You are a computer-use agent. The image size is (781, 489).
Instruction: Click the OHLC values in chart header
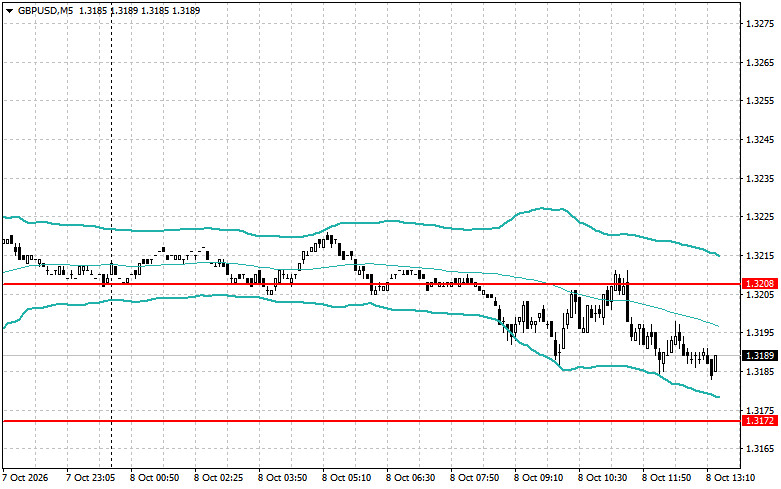140,10
